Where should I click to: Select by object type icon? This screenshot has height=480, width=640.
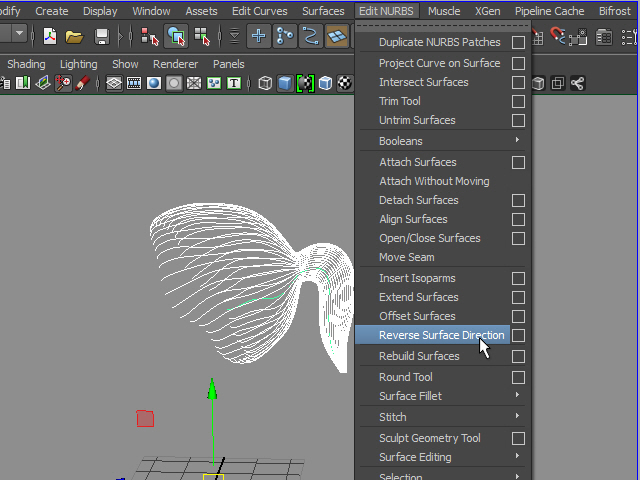pos(176,37)
